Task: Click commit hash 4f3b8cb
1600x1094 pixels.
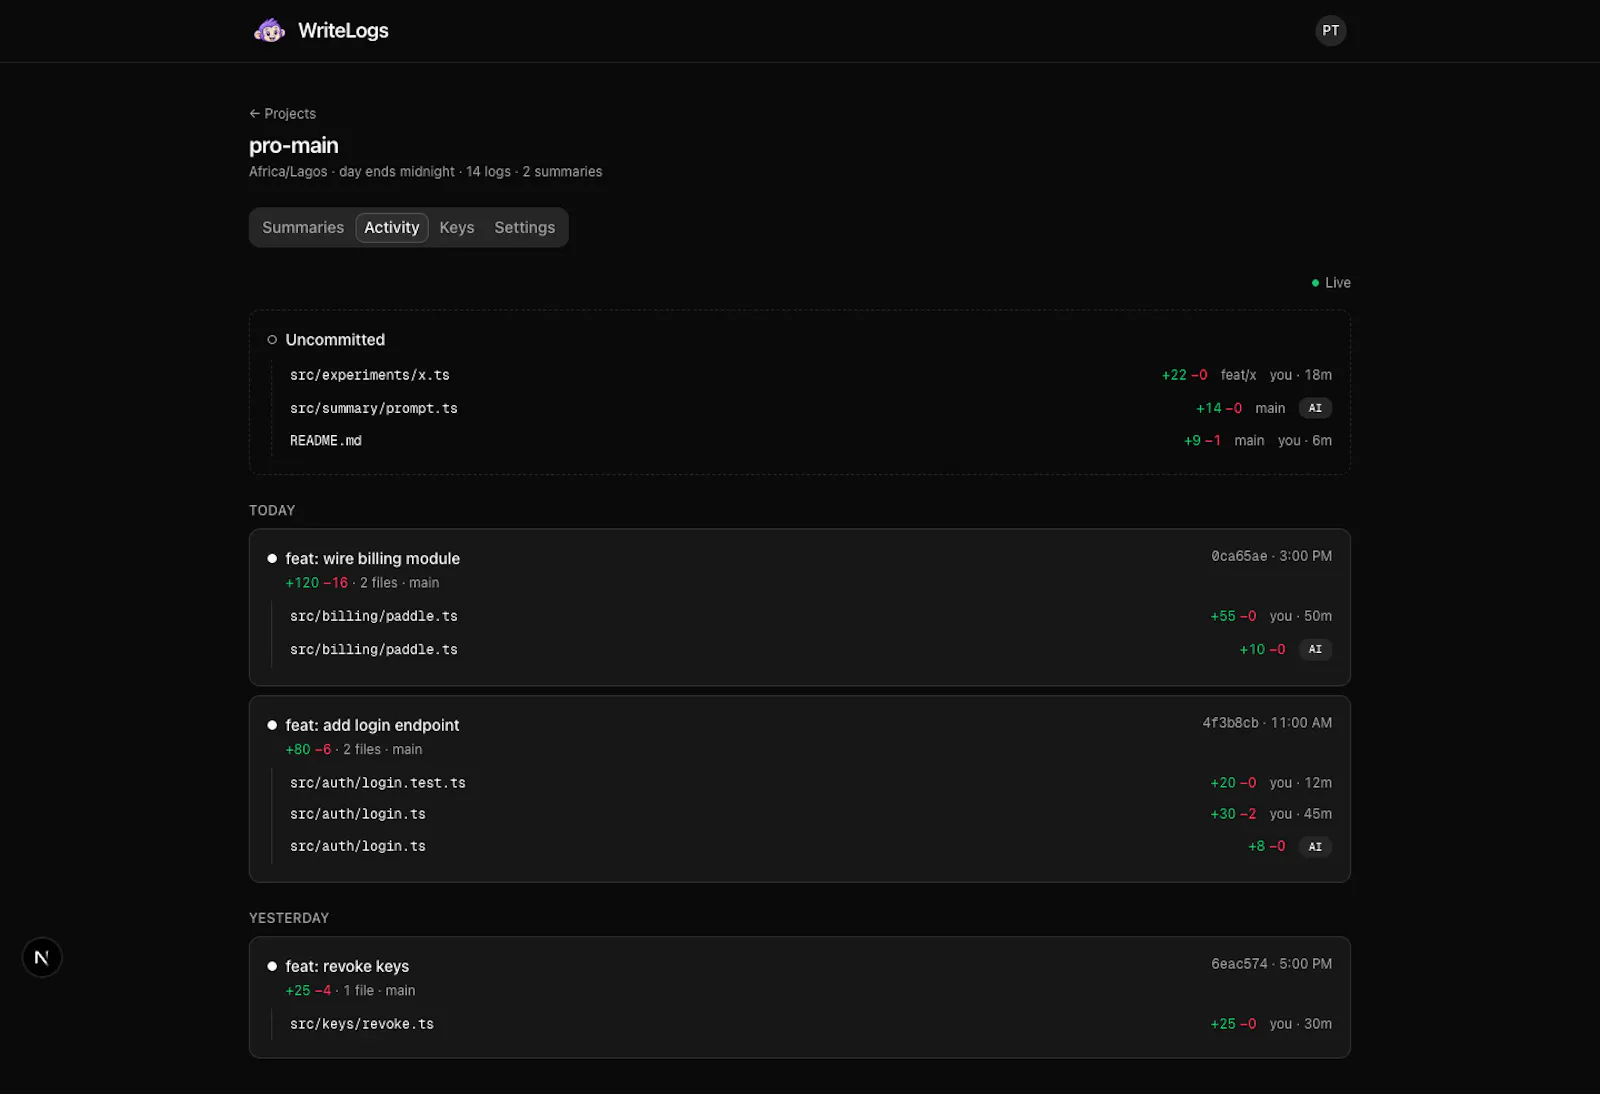Action: [1230, 723]
